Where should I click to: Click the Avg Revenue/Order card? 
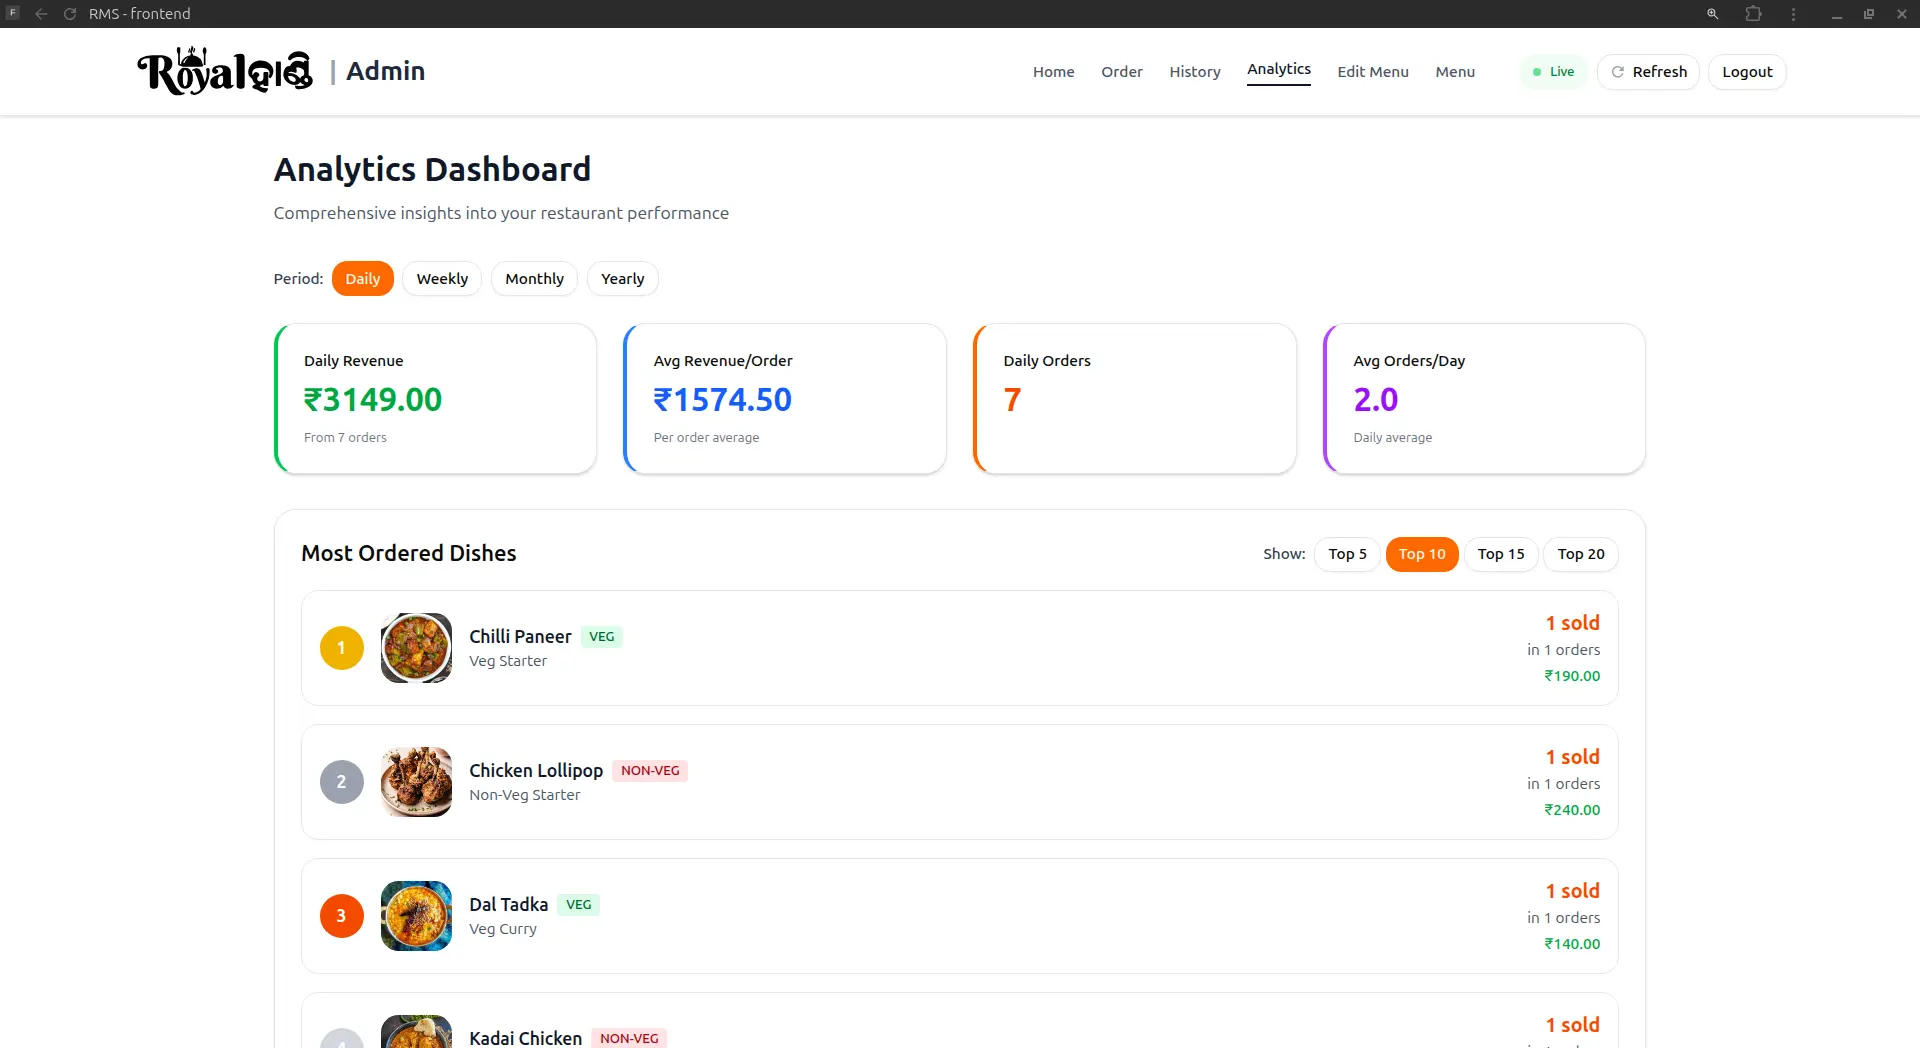(x=785, y=398)
